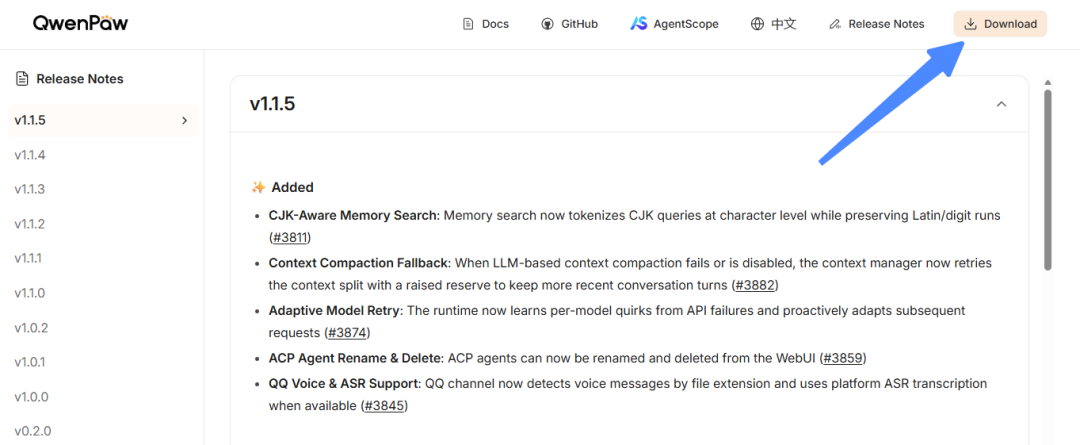Click the globe language icon
The height and width of the screenshot is (445, 1080).
pos(757,24)
